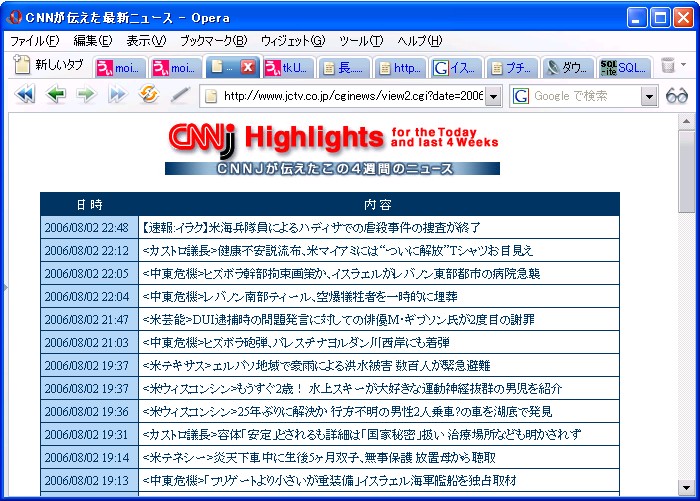Click the Opera logo in the title bar

coord(15,17)
